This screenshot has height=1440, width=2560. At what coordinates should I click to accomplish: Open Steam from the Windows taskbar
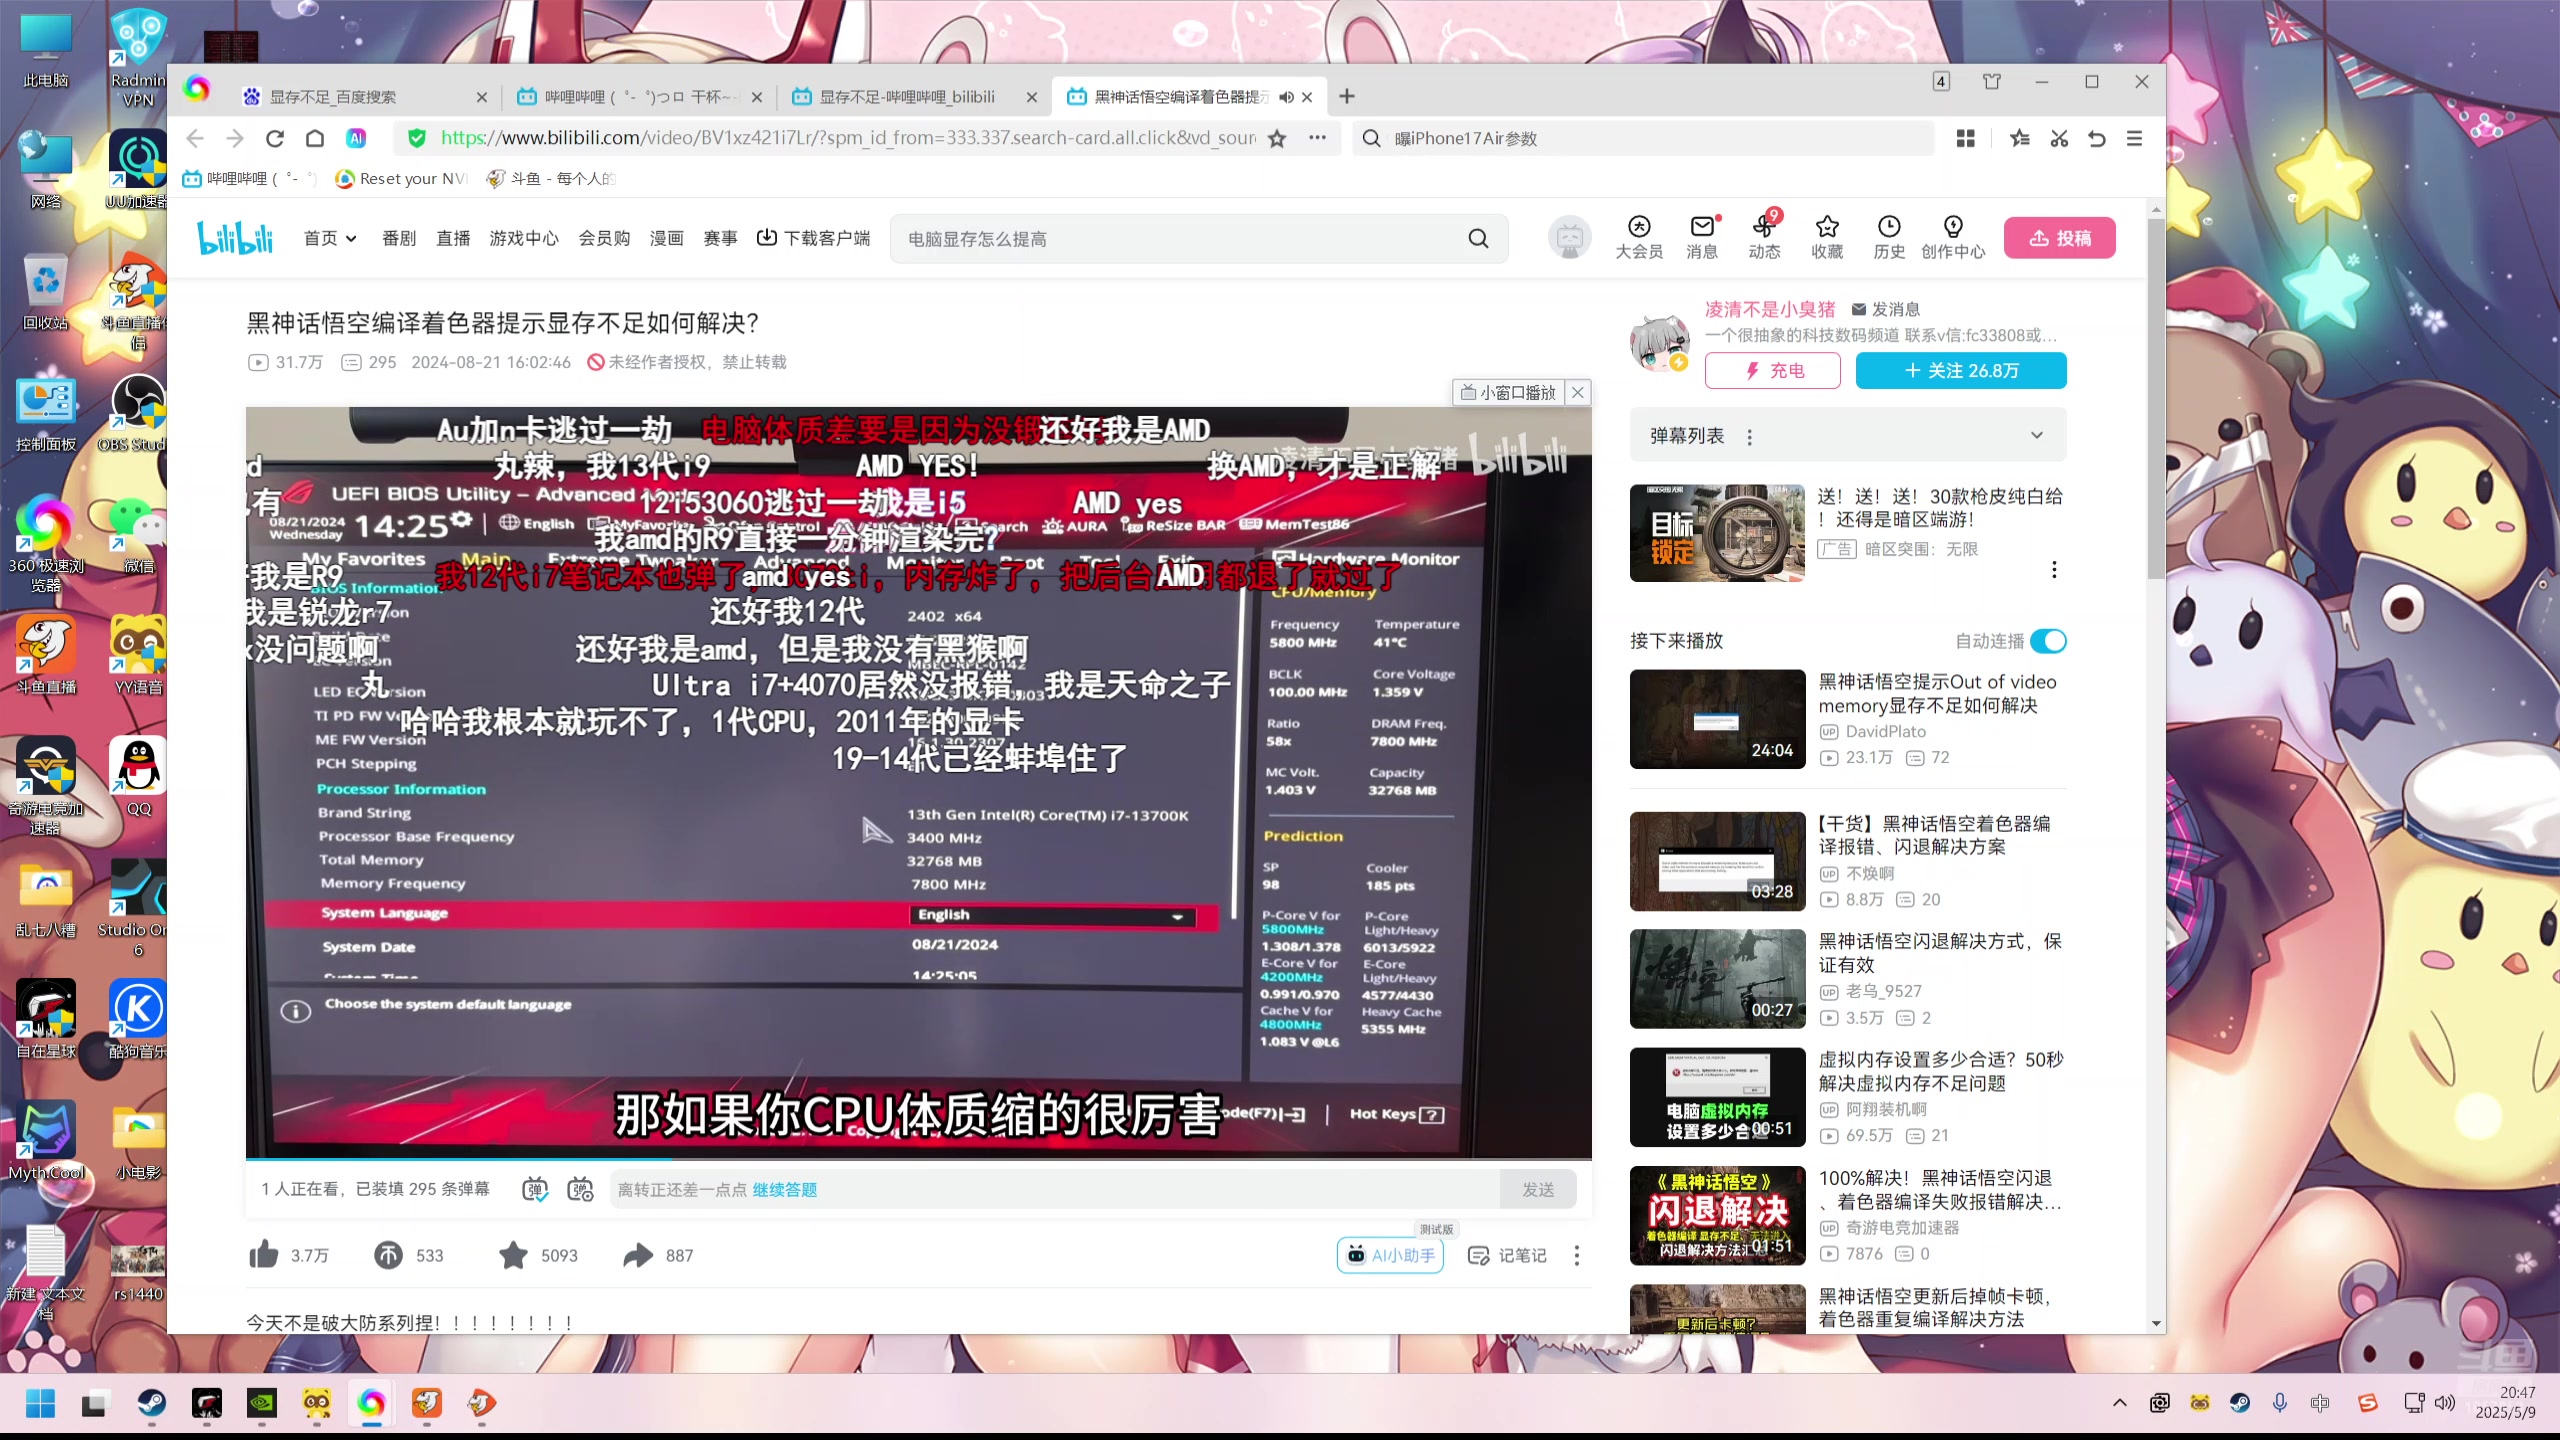pyautogui.click(x=152, y=1403)
